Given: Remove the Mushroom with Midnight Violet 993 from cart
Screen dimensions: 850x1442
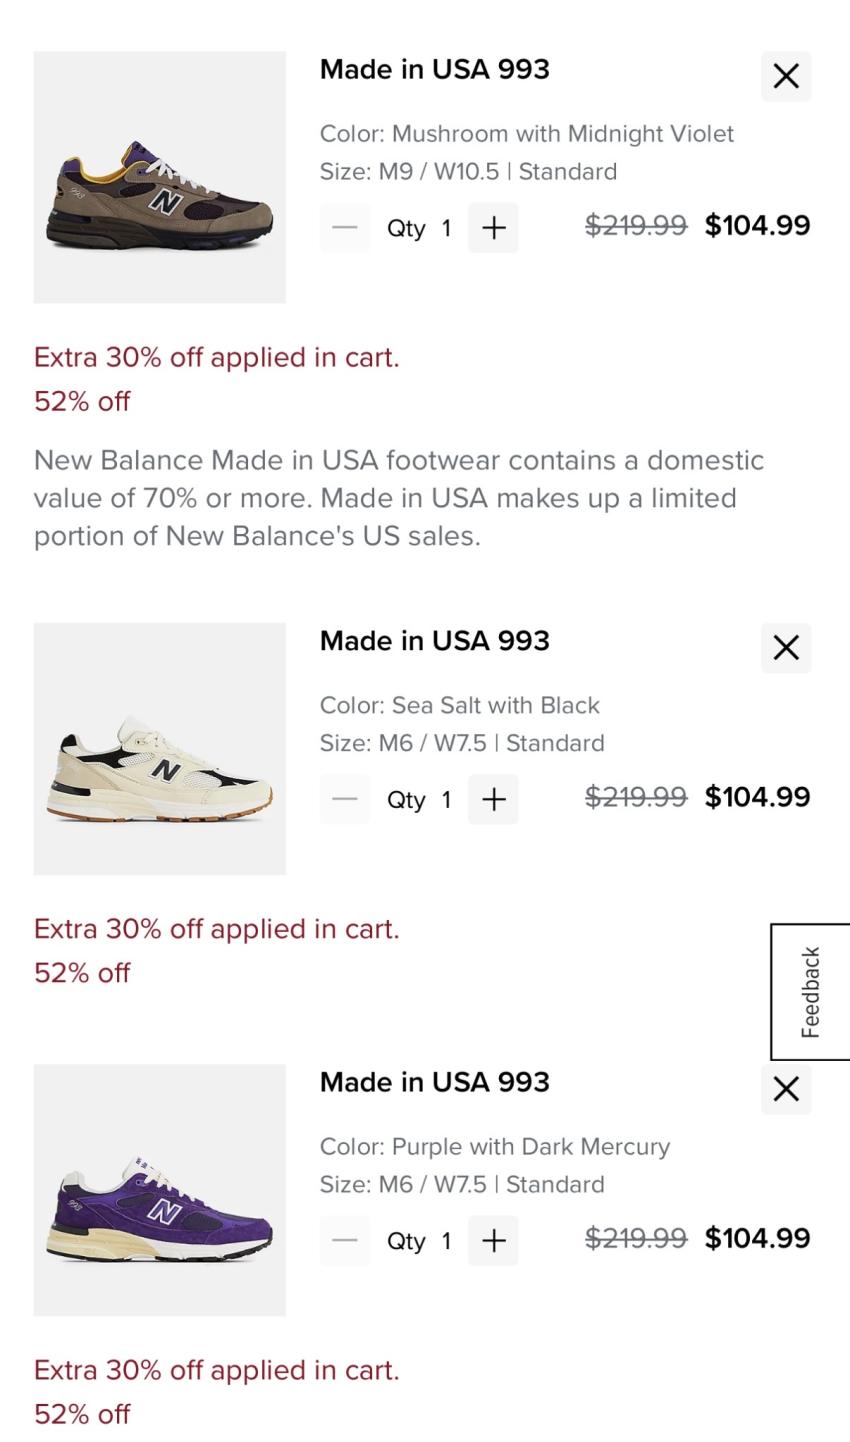Looking at the screenshot, I should (786, 76).
